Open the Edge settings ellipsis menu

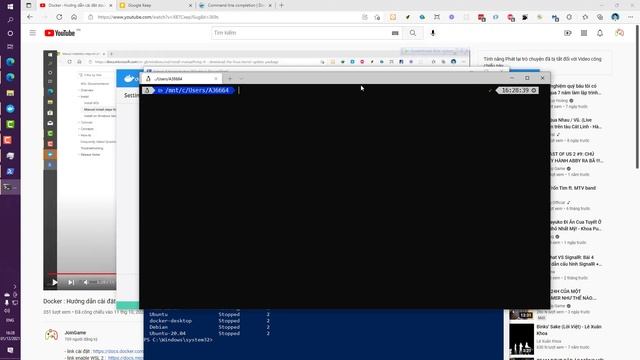(630, 17)
